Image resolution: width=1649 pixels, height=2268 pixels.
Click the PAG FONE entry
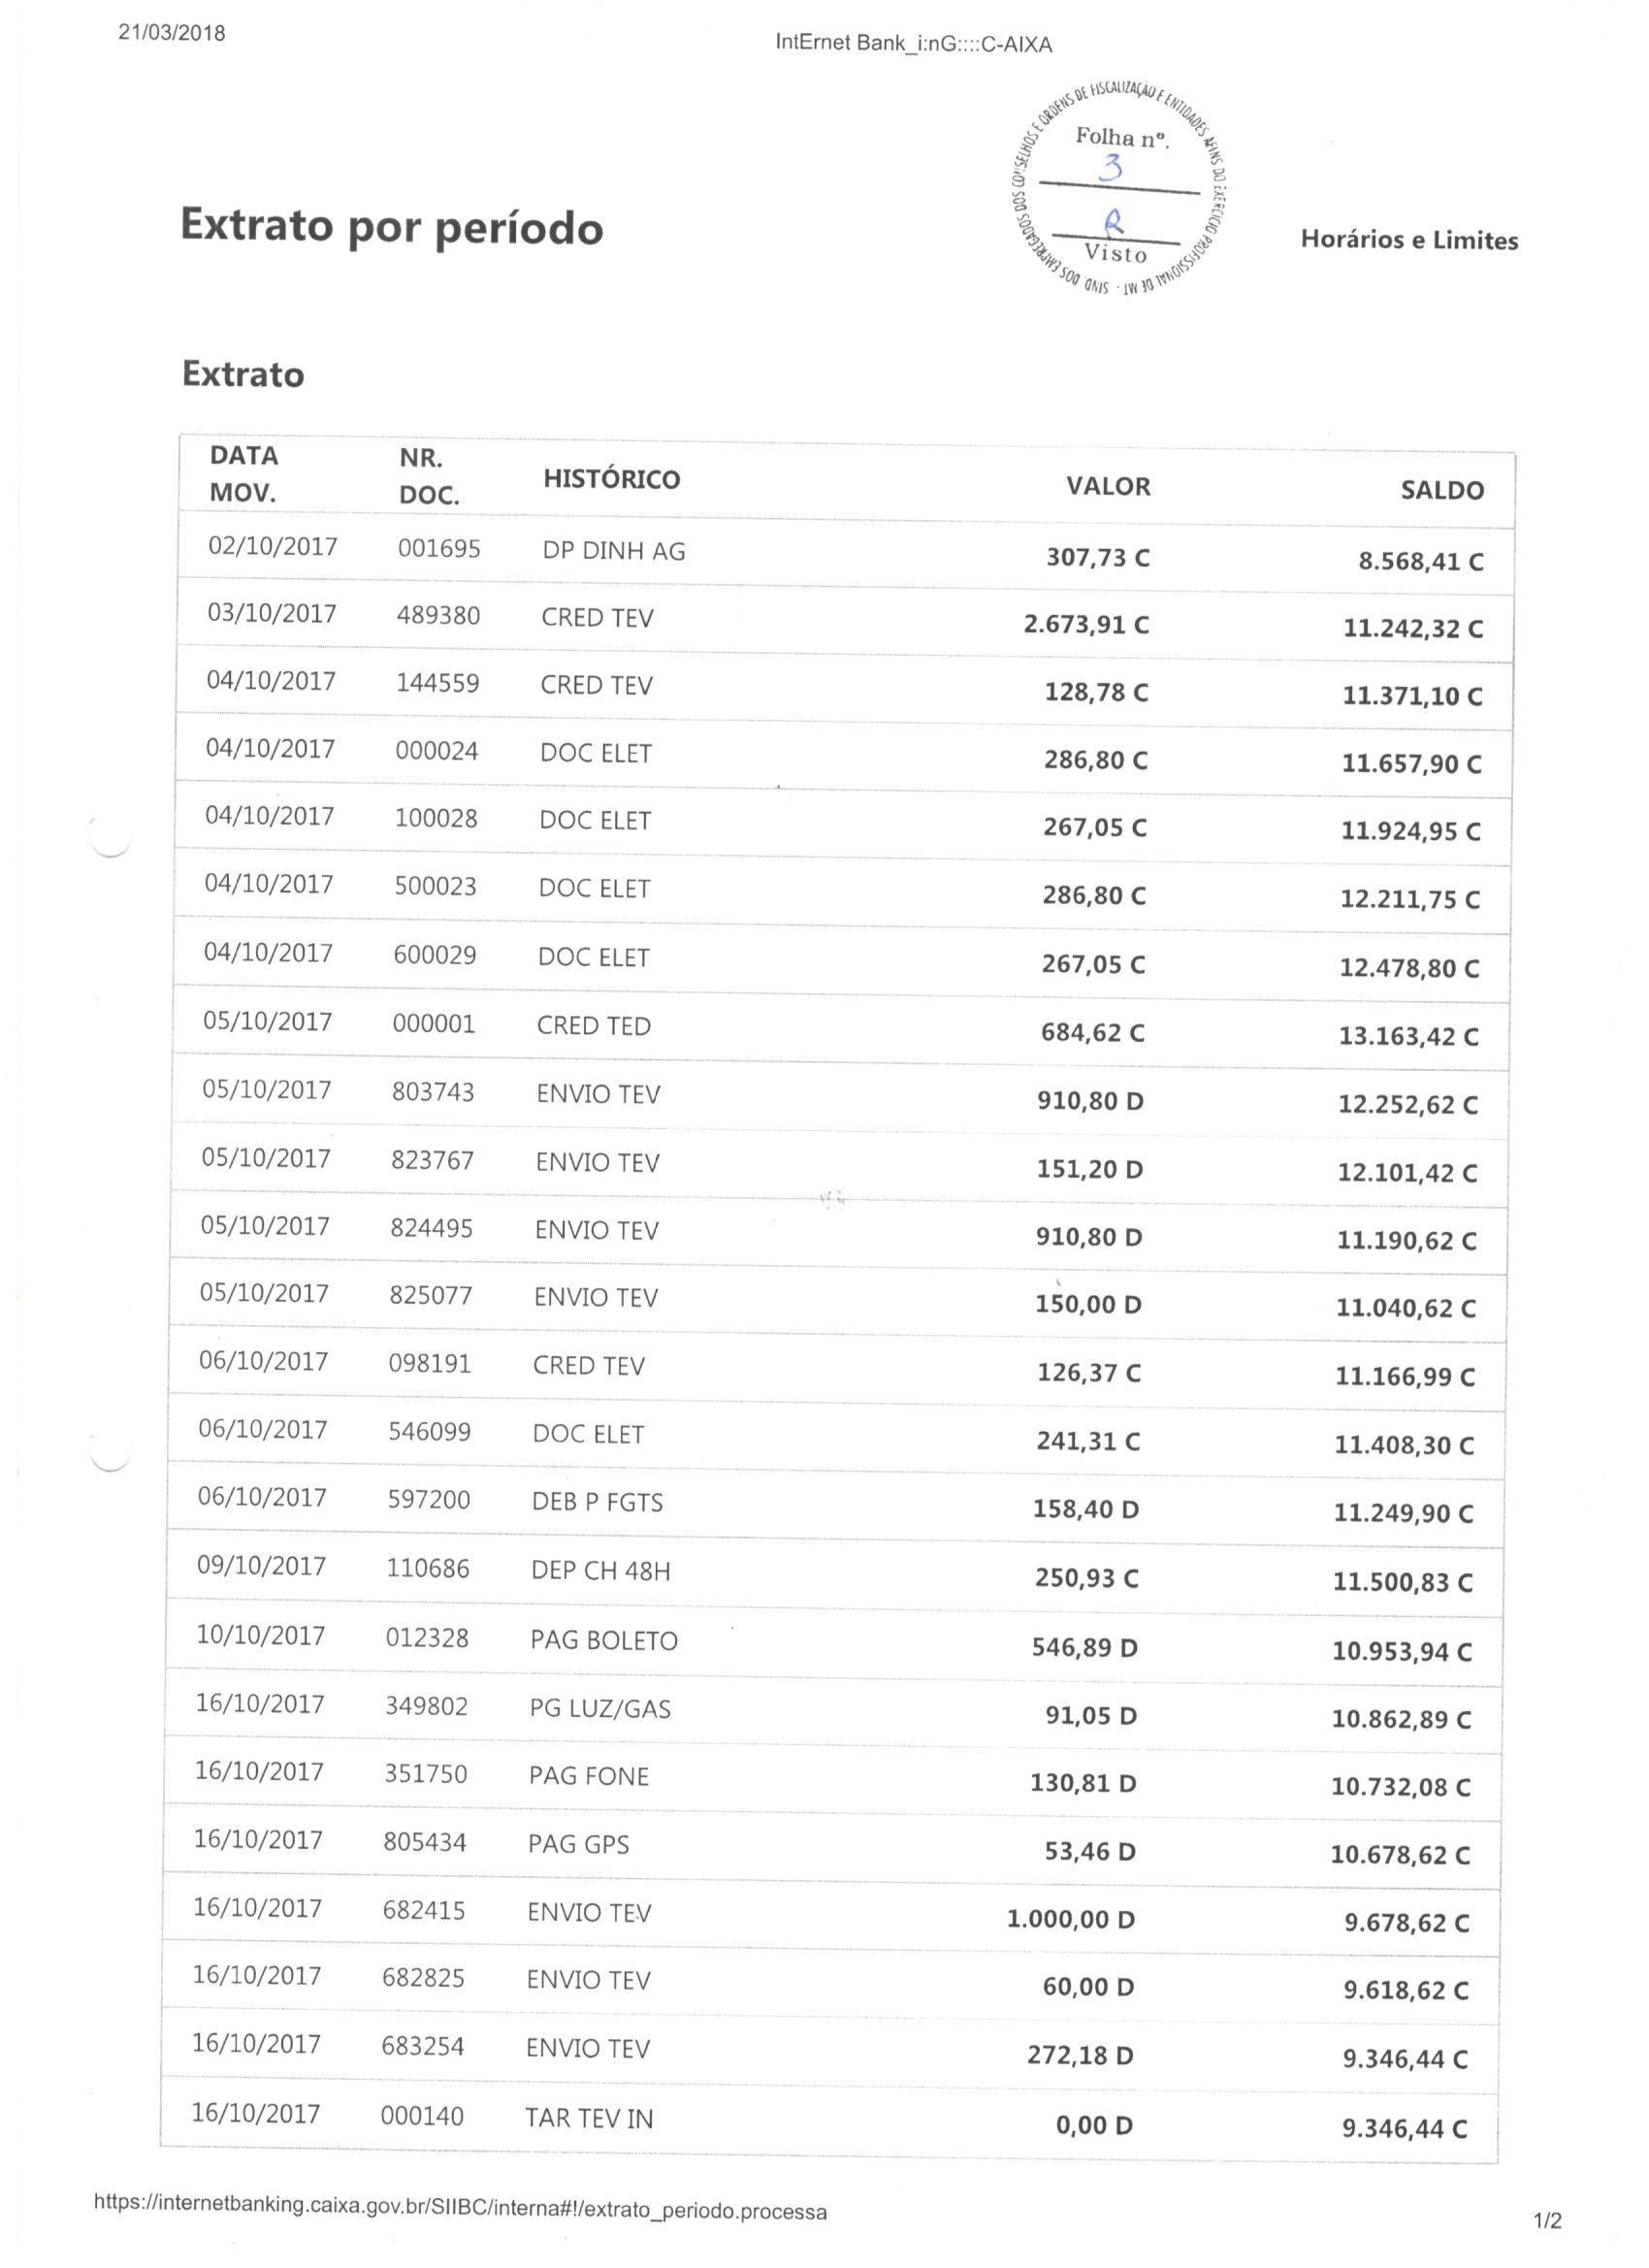(x=588, y=1776)
